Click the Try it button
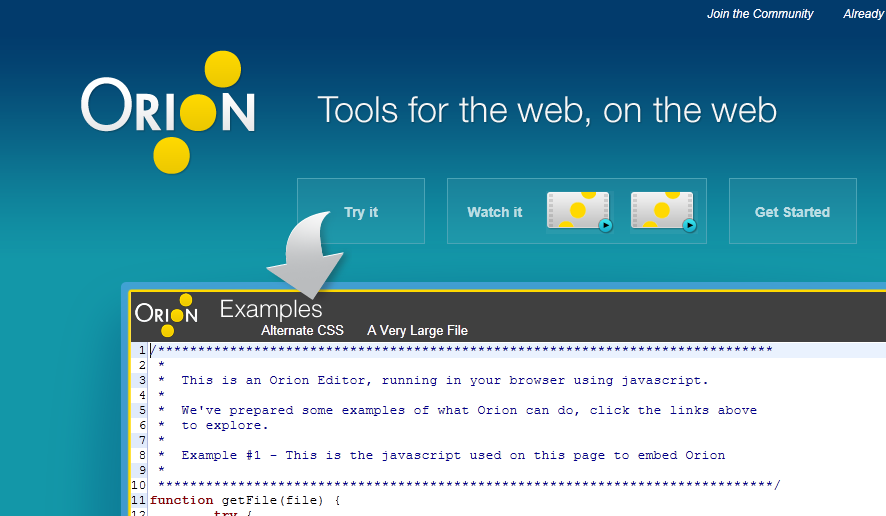Viewport: 886px width, 516px height. tap(361, 211)
